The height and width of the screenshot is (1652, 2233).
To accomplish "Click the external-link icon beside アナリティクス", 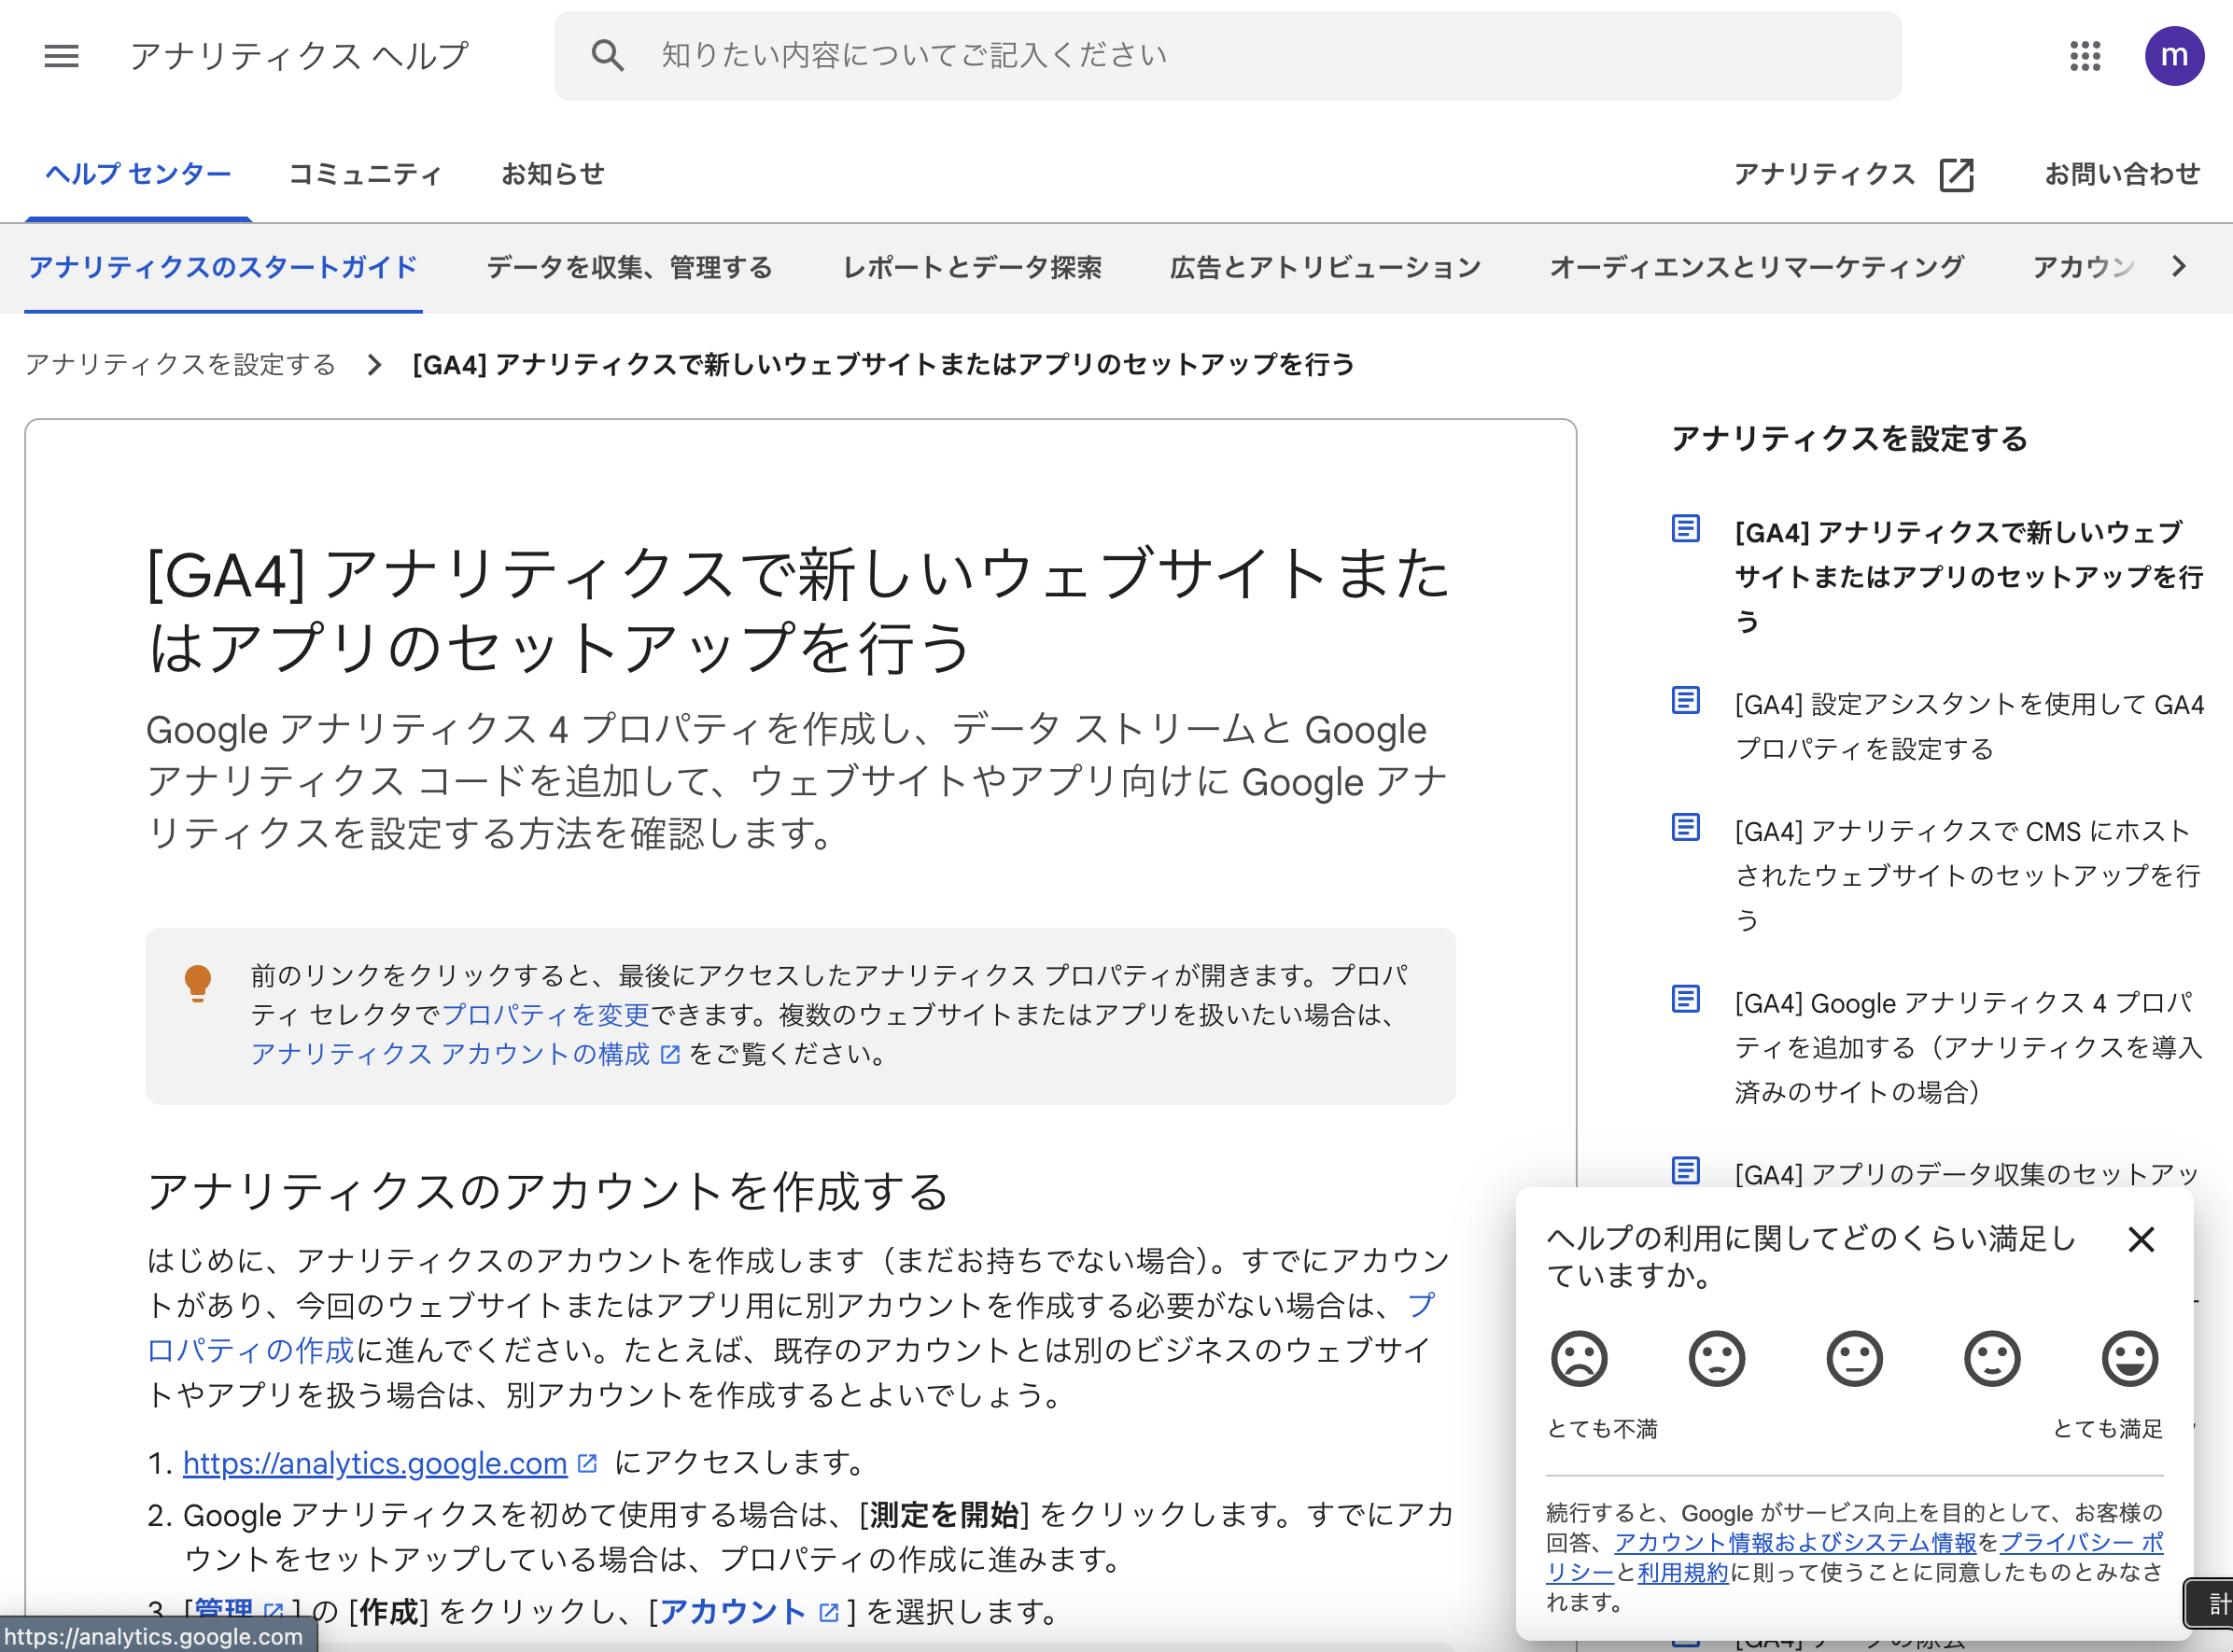I will point(1956,174).
